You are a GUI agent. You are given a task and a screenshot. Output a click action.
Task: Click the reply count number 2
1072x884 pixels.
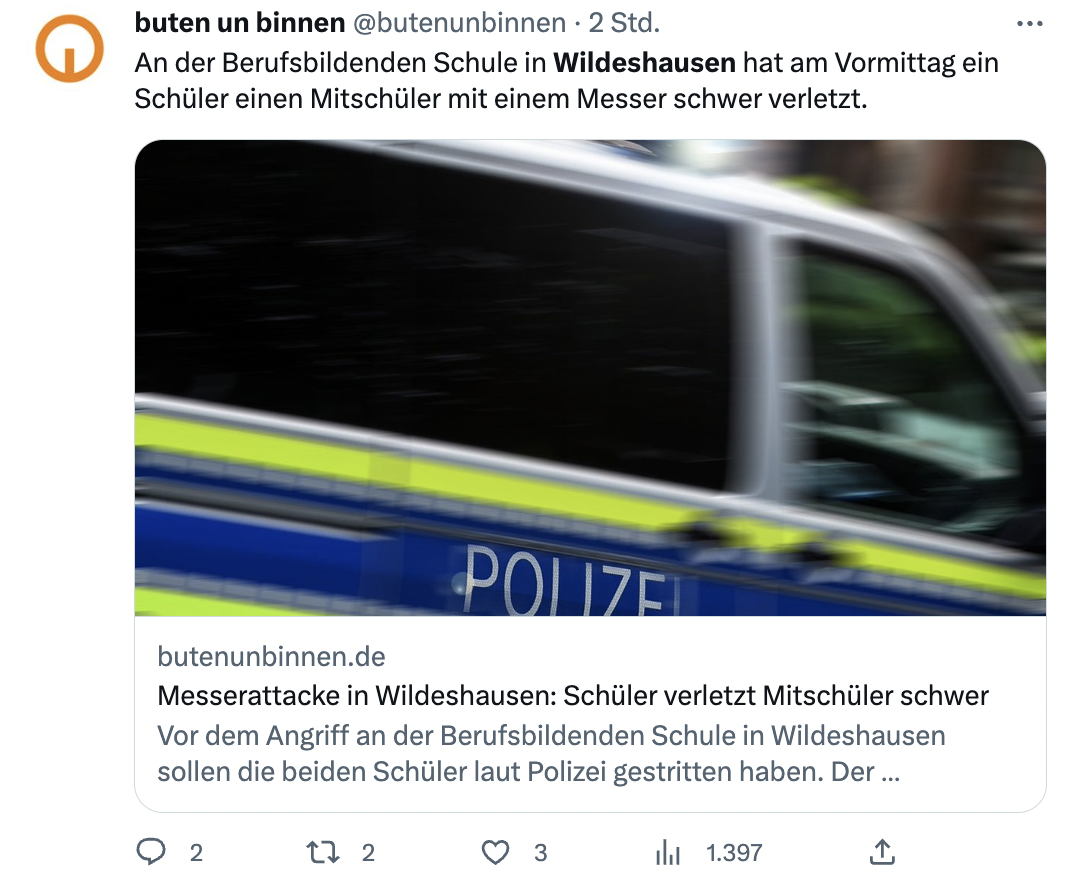coord(196,853)
